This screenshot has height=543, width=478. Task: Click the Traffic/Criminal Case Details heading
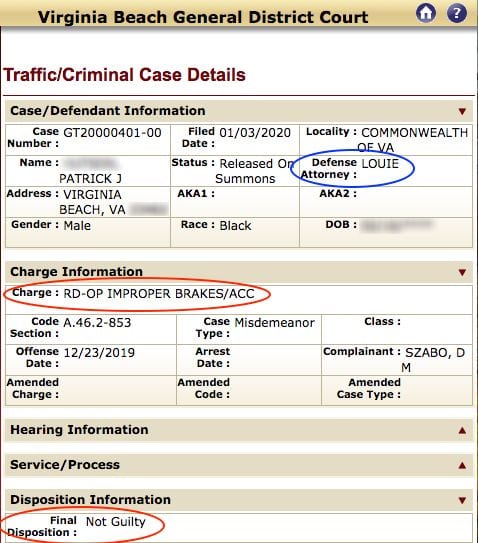tap(125, 75)
